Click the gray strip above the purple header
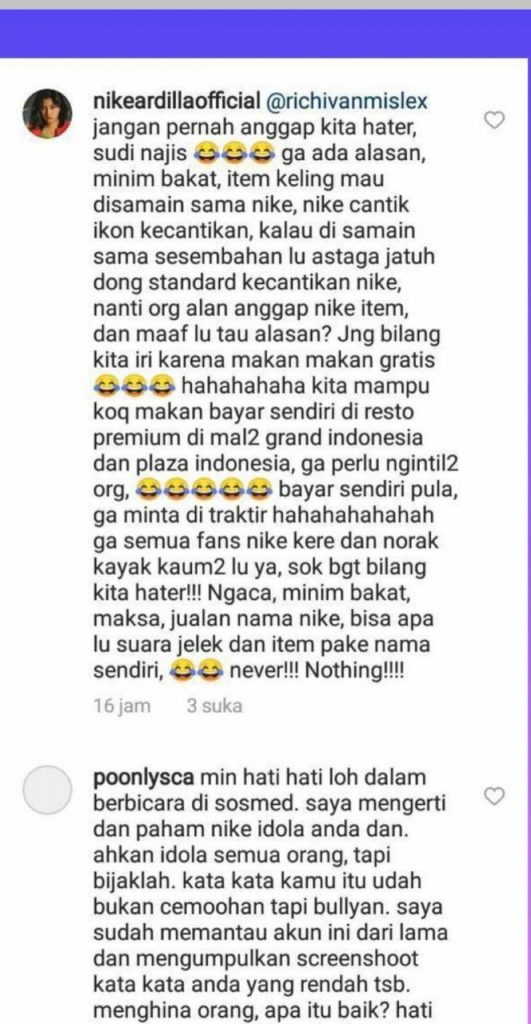Image resolution: width=531 pixels, height=1024 pixels. click(265, 5)
